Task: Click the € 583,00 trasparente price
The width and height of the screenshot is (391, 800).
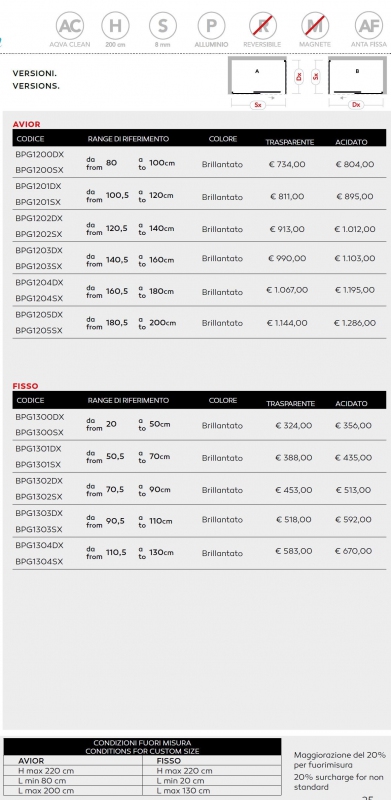Action: 294,551
